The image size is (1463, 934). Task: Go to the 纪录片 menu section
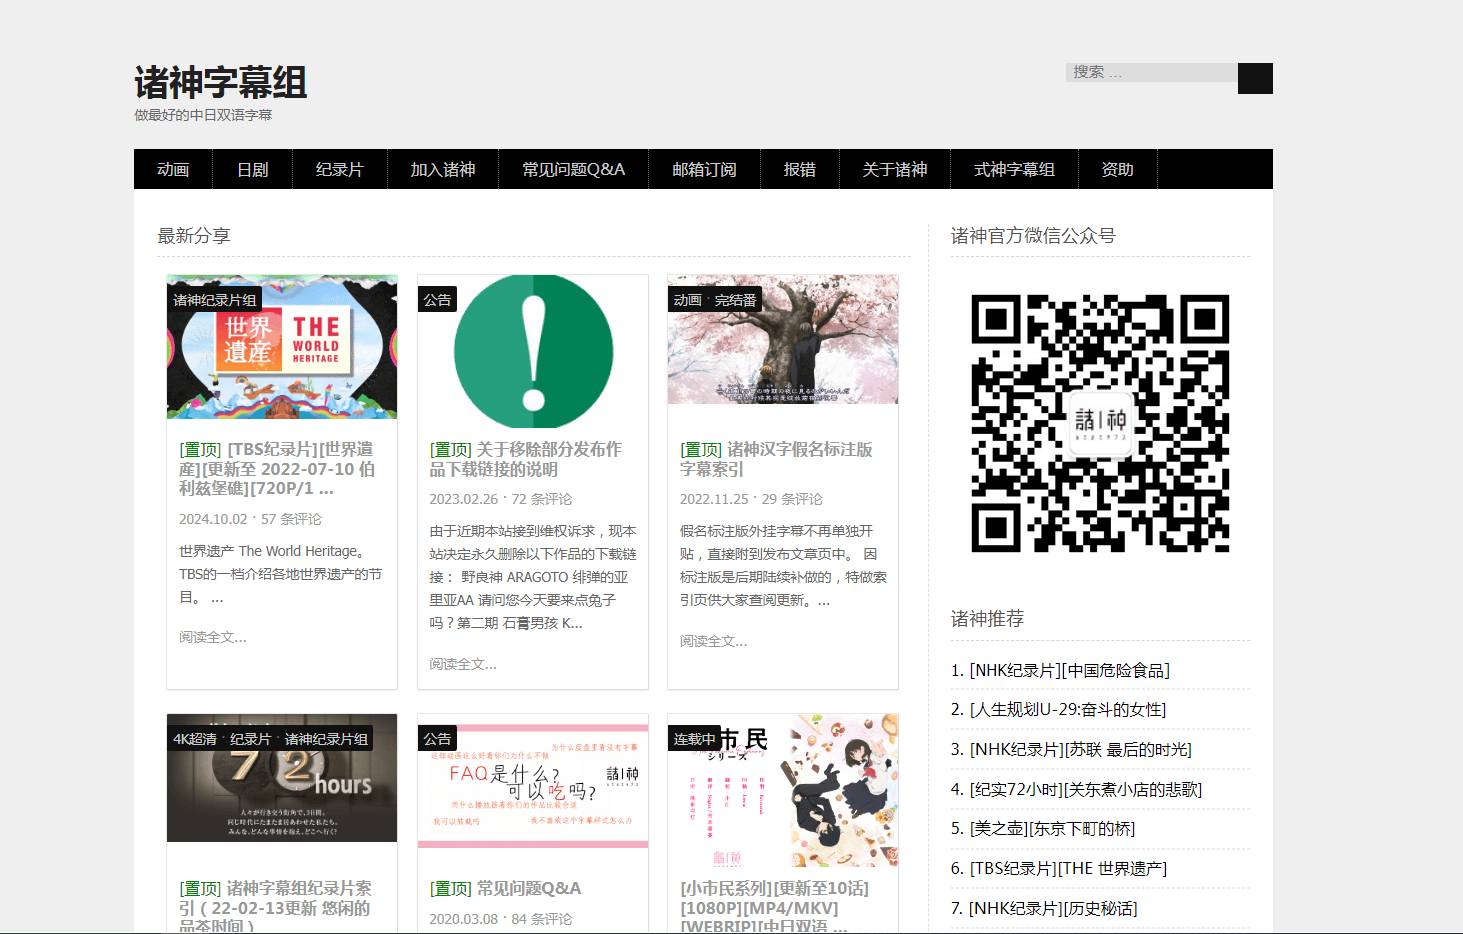click(339, 170)
